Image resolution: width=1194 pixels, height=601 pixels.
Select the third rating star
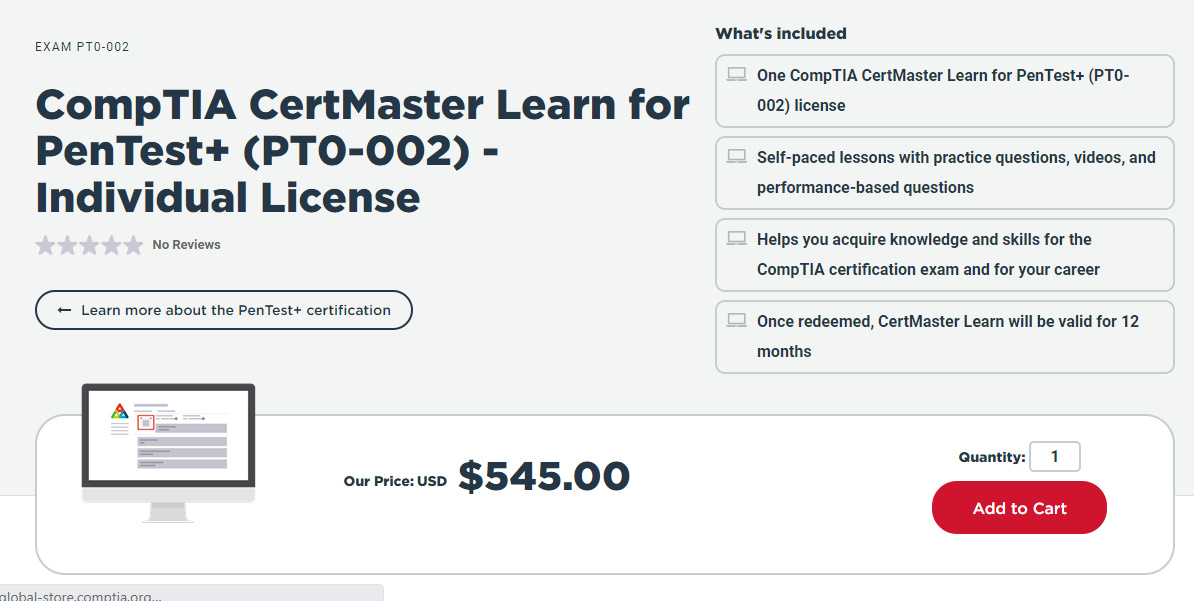pyautogui.click(x=89, y=244)
